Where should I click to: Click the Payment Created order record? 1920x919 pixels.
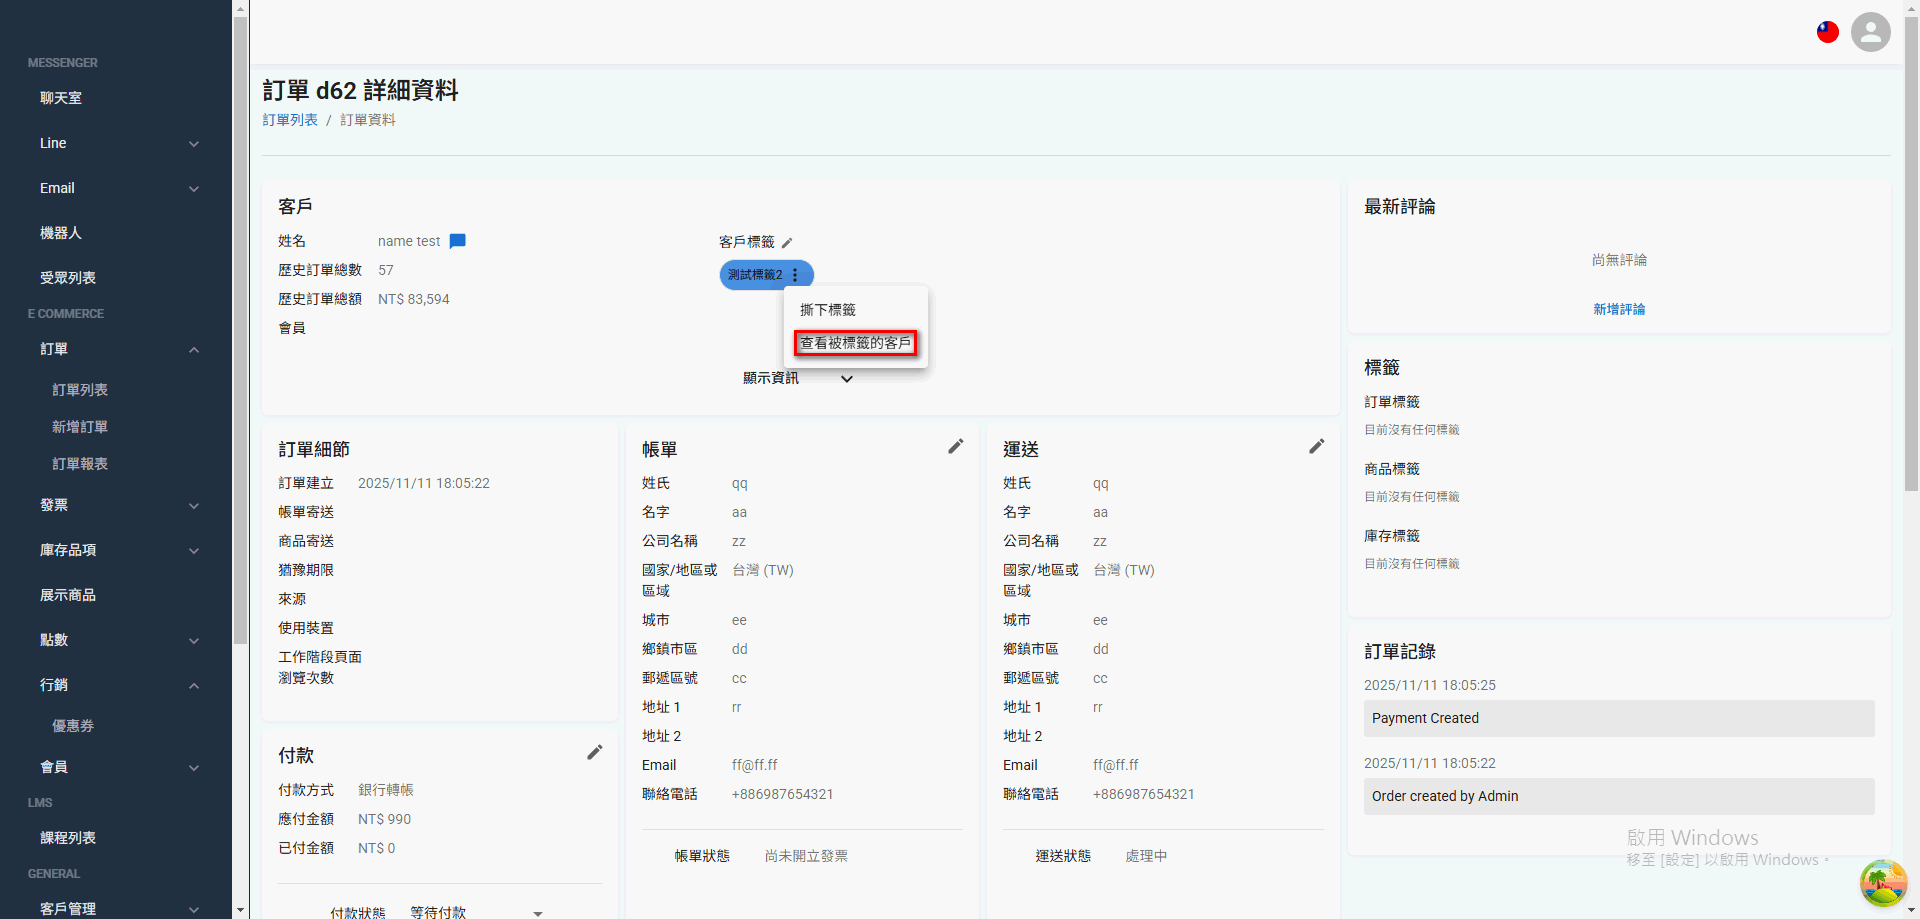(x=1619, y=718)
